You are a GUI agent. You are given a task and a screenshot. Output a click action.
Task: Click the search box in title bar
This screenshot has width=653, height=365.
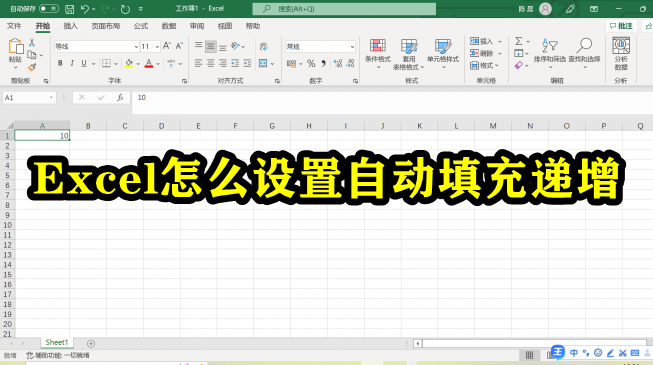(344, 9)
